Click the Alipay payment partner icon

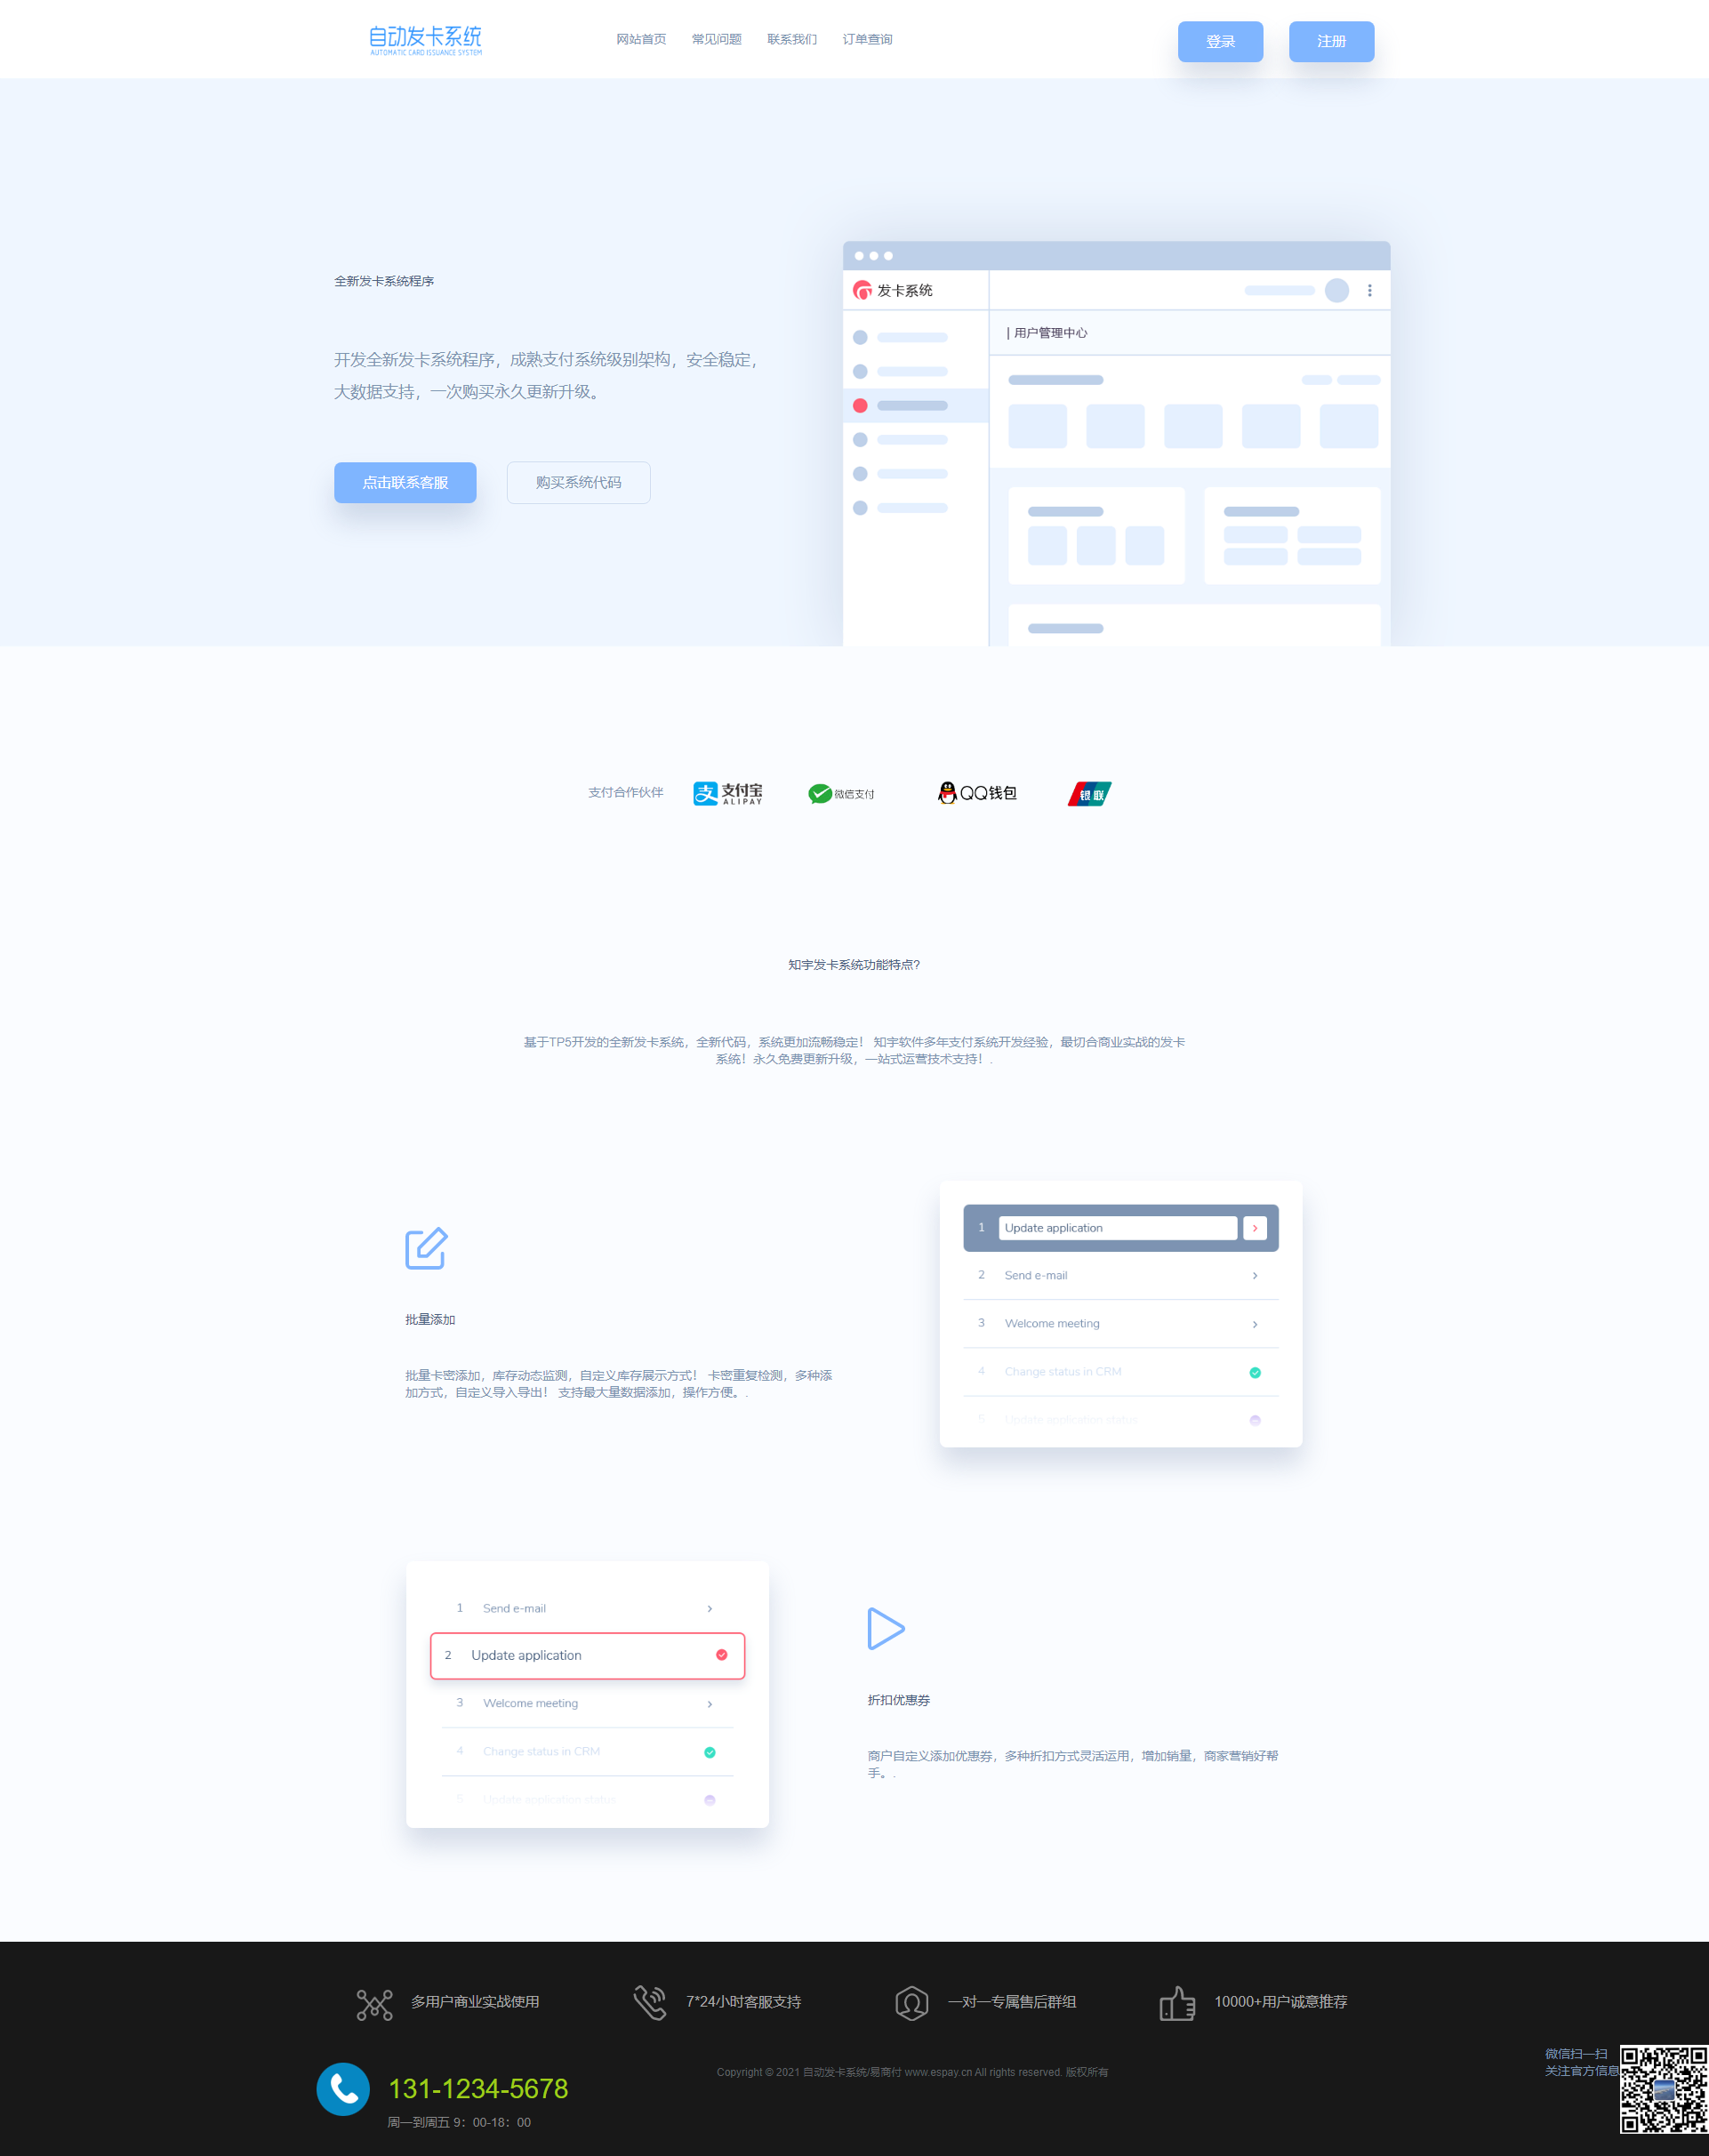[x=725, y=793]
